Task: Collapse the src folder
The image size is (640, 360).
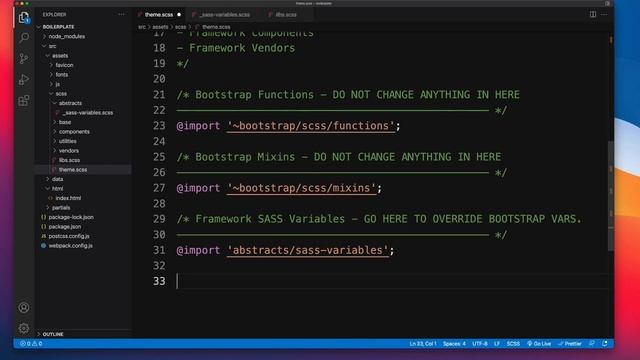Action: (x=52, y=46)
